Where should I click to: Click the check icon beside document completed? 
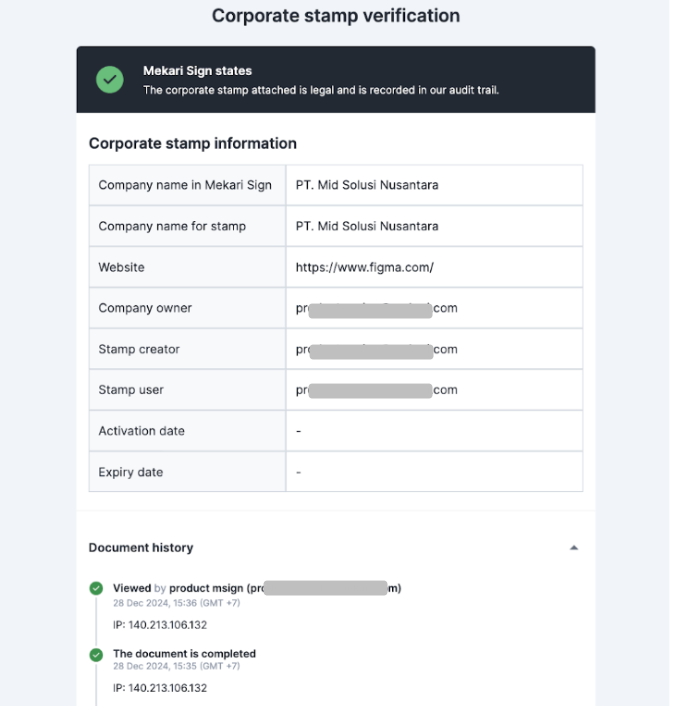(96, 655)
